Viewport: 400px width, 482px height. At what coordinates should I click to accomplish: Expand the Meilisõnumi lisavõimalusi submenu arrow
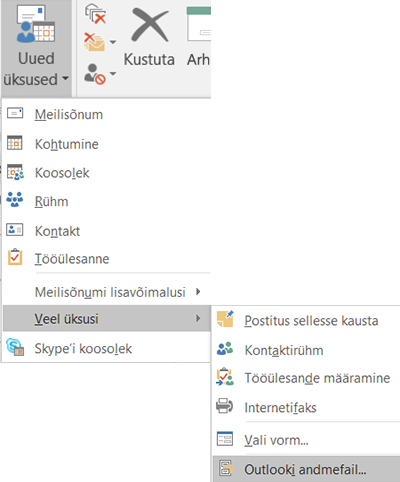point(198,292)
